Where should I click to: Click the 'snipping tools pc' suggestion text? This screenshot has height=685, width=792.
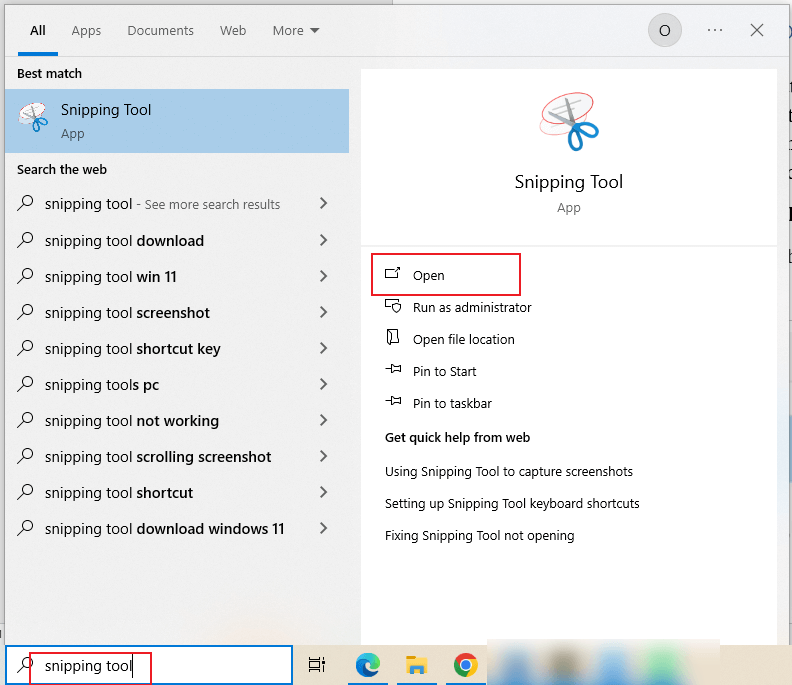coord(102,385)
